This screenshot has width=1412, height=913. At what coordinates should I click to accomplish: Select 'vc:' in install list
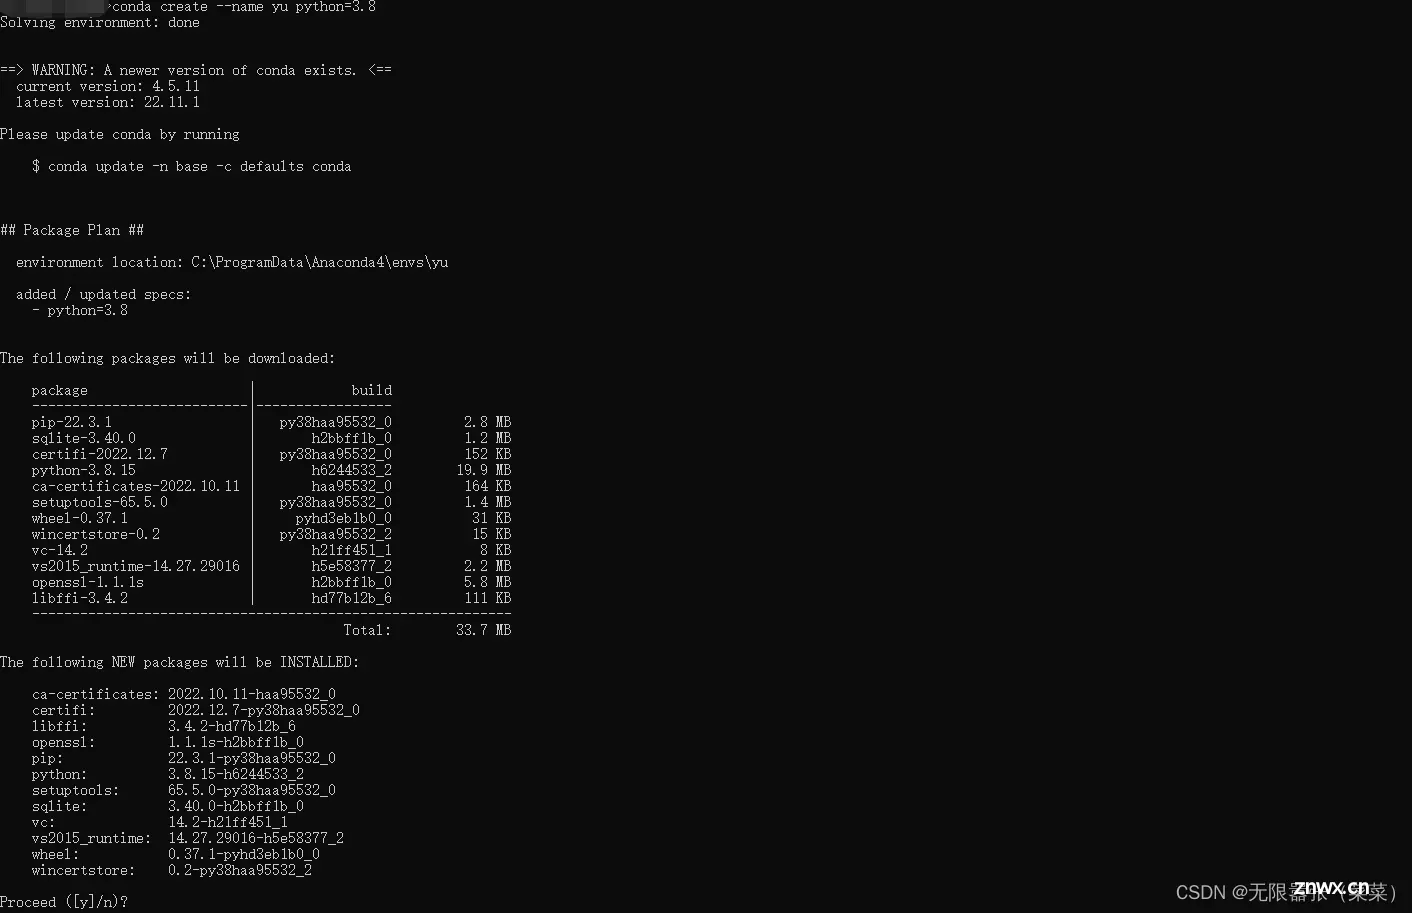point(44,822)
